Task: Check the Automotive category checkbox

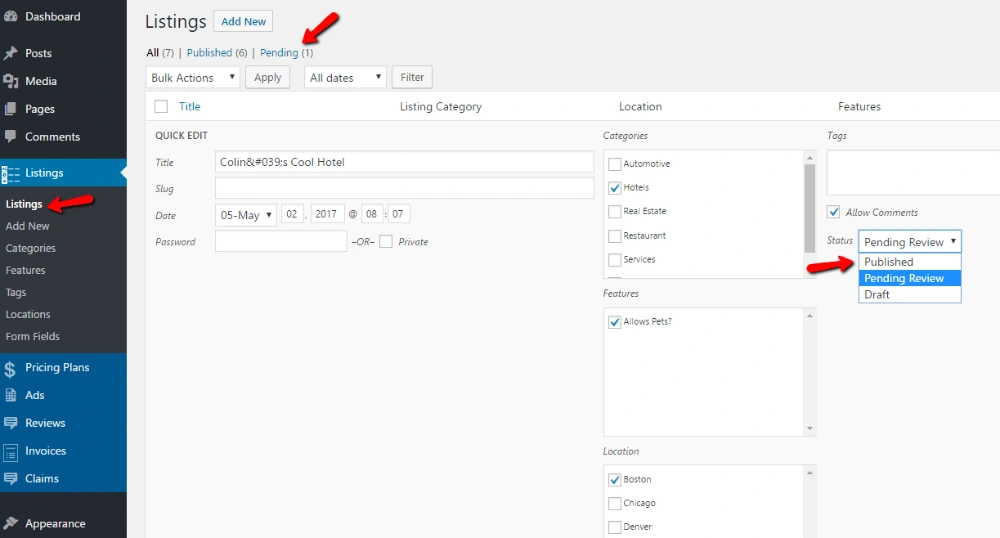Action: point(615,164)
